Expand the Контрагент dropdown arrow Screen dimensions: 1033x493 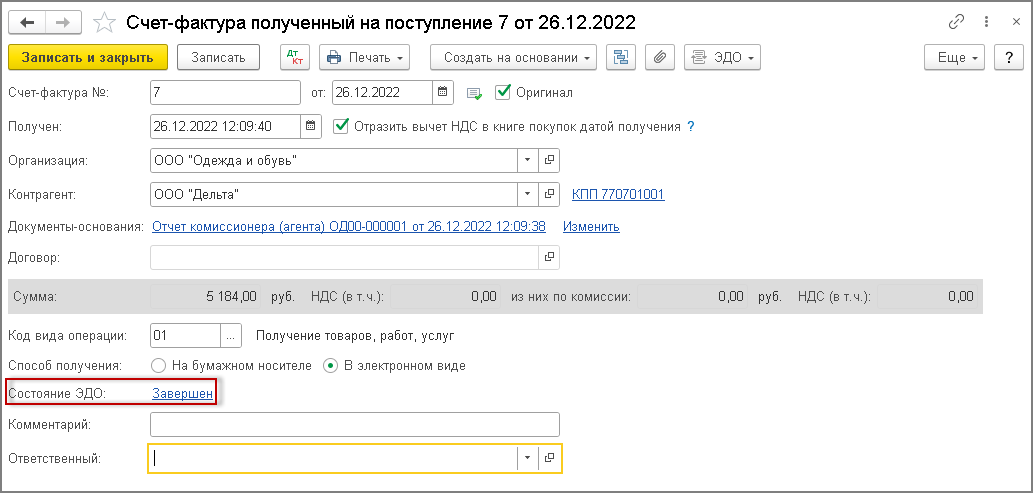(x=528, y=194)
